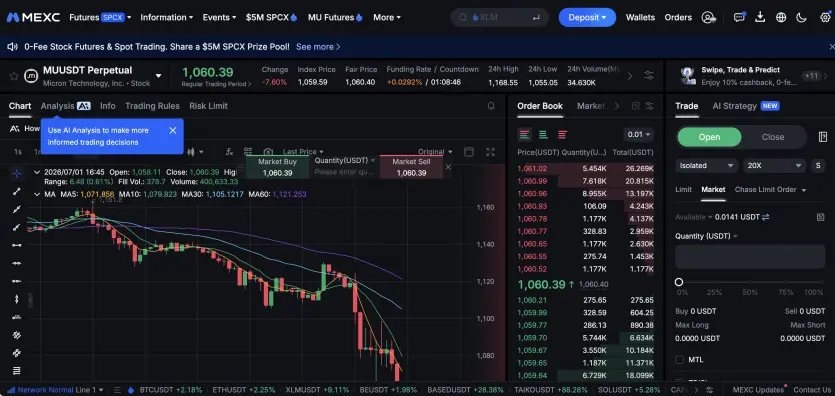Viewport: 835px width, 396px height.
Task: Select the trend line drawing tool
Action: tap(17, 192)
